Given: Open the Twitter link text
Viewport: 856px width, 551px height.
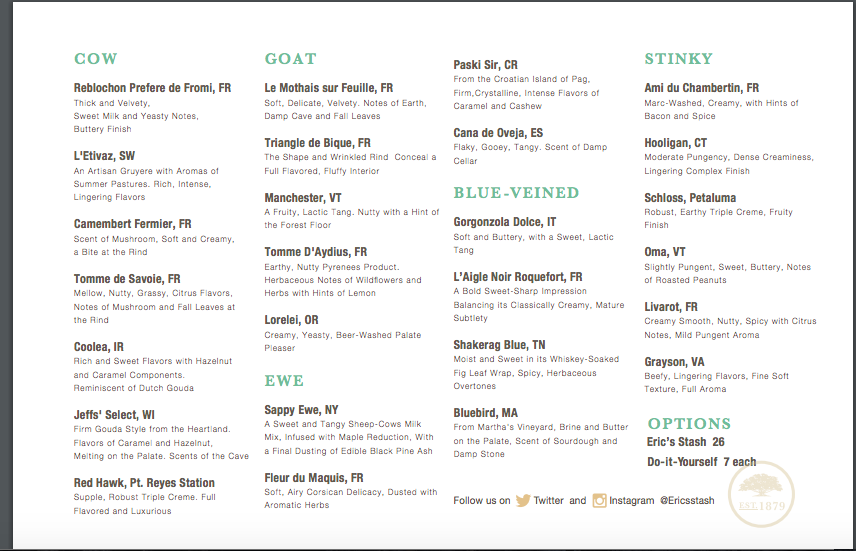Looking at the screenshot, I should (x=548, y=501).
